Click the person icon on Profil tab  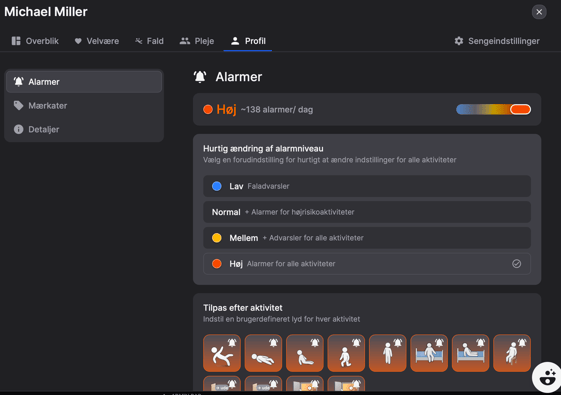[235, 41]
